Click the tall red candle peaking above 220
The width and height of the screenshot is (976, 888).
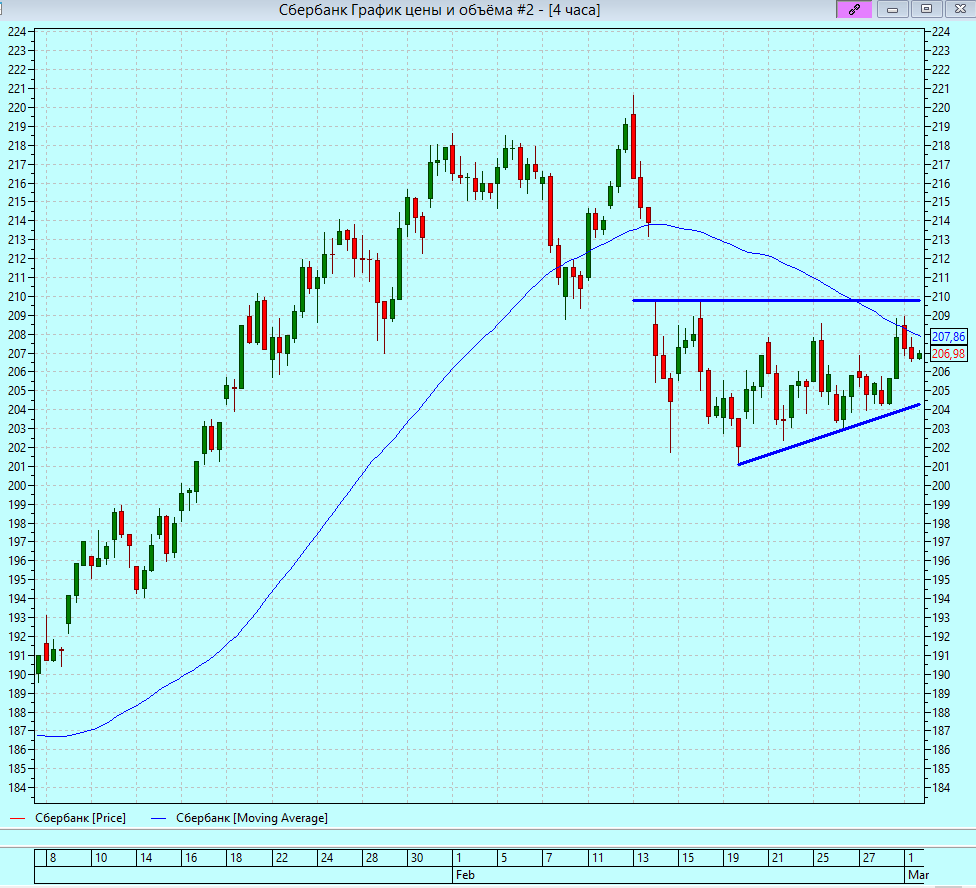[x=634, y=146]
